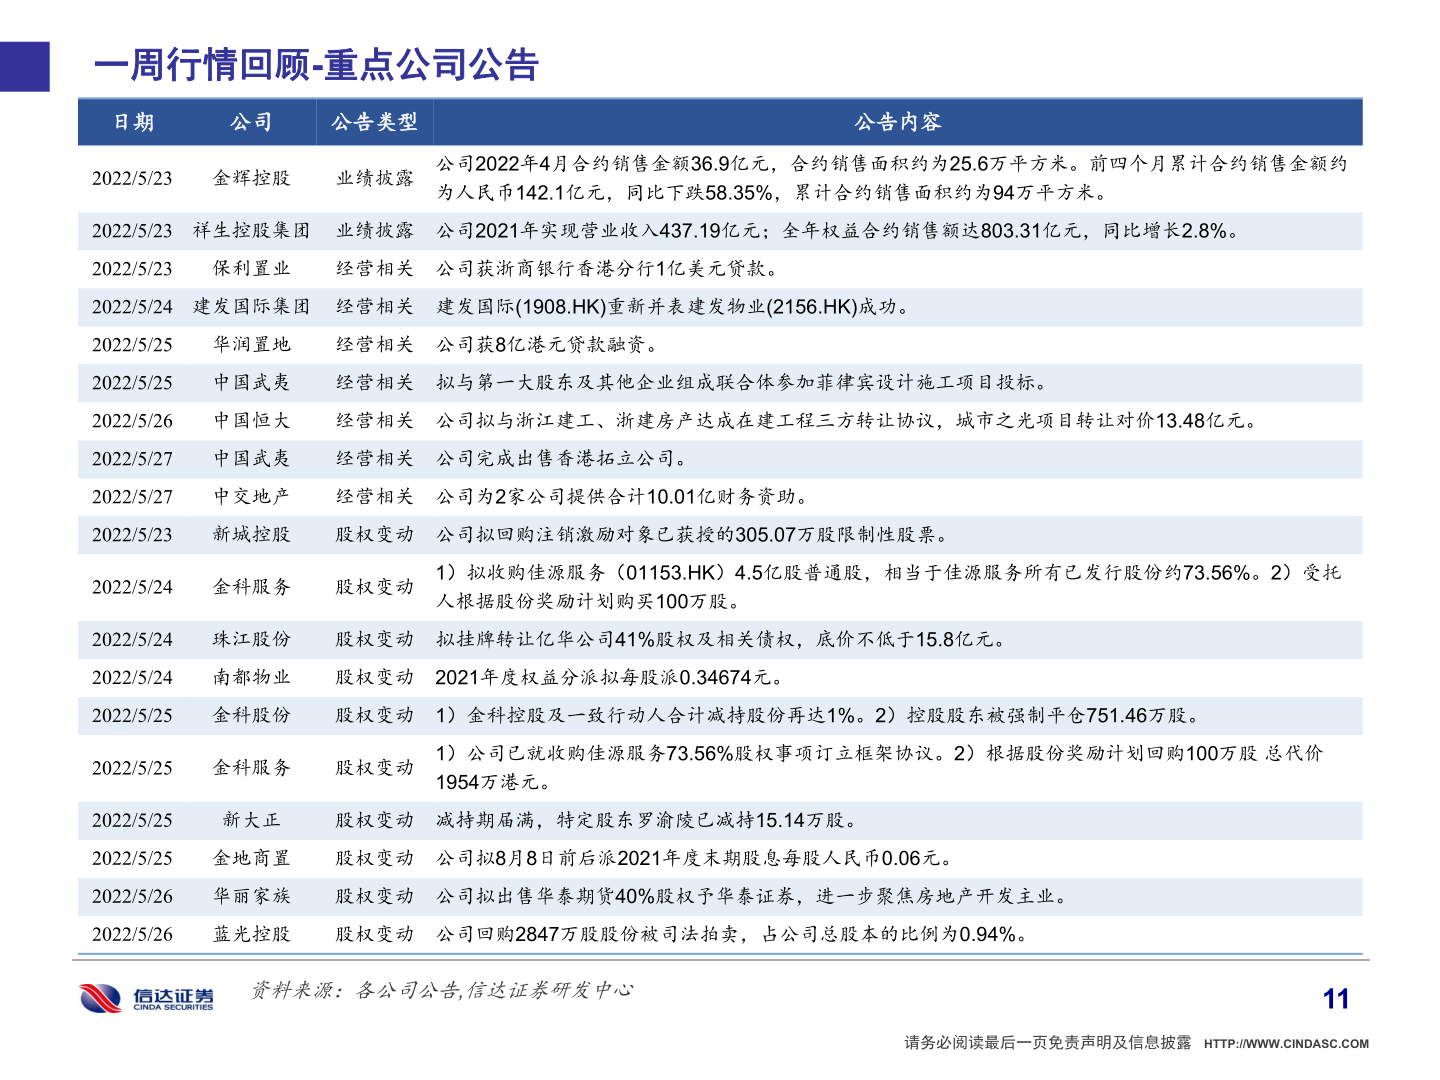The image size is (1440, 1080).
Task: Click company cell 祥生控股集团
Action: pos(251,231)
